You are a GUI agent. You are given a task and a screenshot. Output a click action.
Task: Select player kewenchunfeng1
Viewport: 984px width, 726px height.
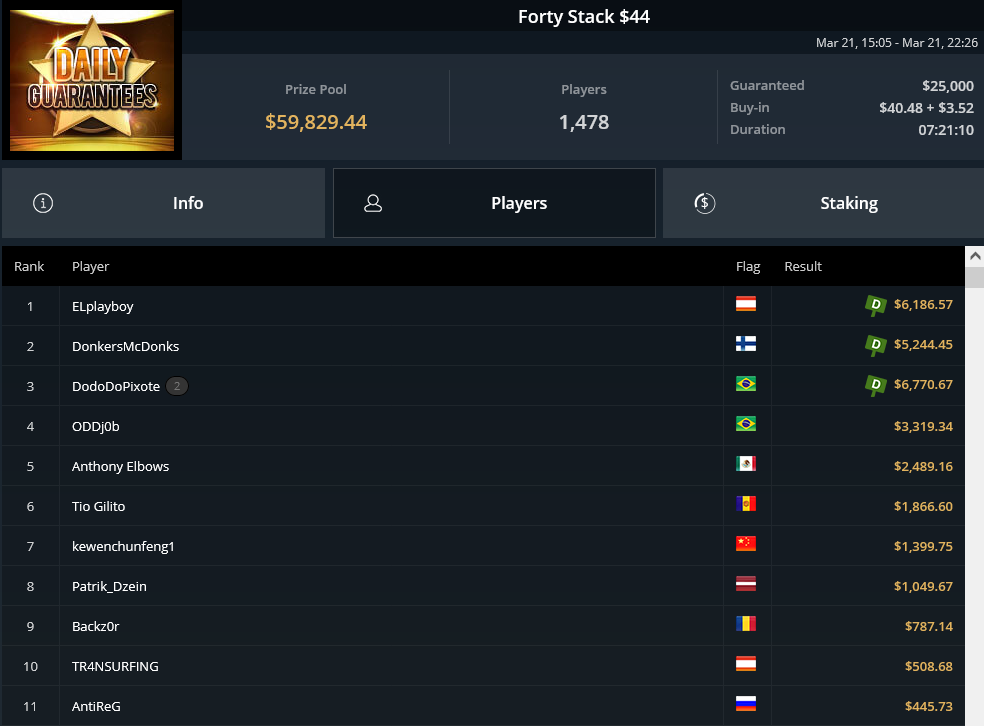[123, 547]
